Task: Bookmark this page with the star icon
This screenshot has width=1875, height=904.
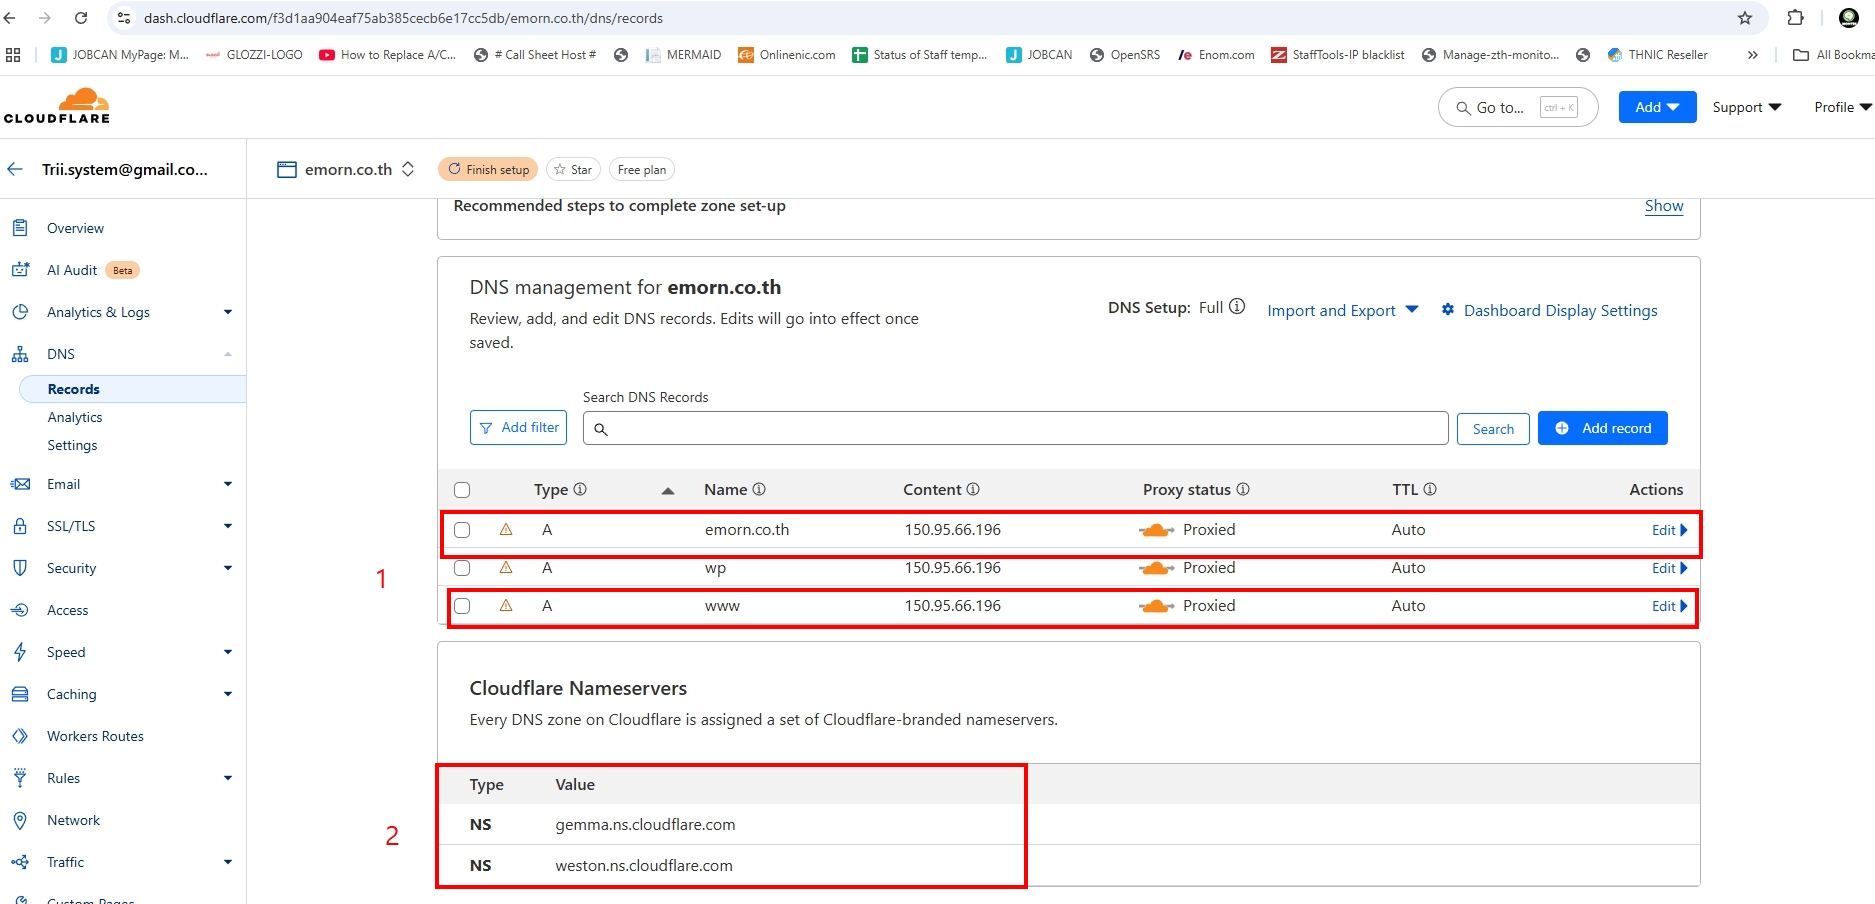Action: click(1745, 18)
